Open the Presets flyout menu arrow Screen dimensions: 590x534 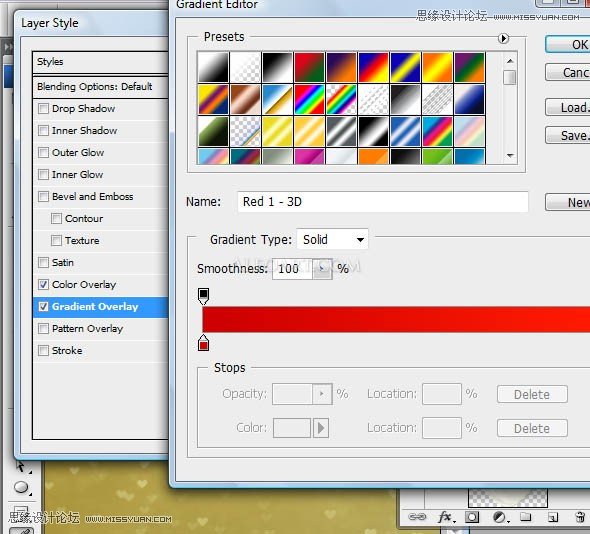pos(503,38)
